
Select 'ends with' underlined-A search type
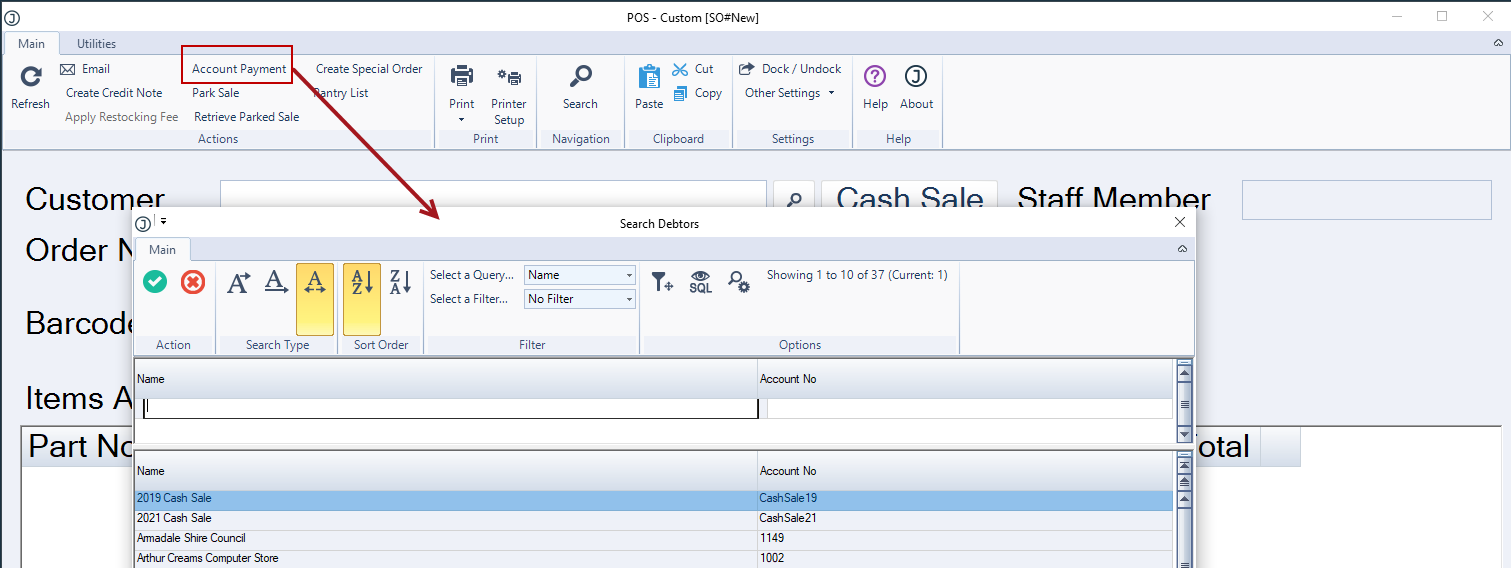click(x=276, y=283)
